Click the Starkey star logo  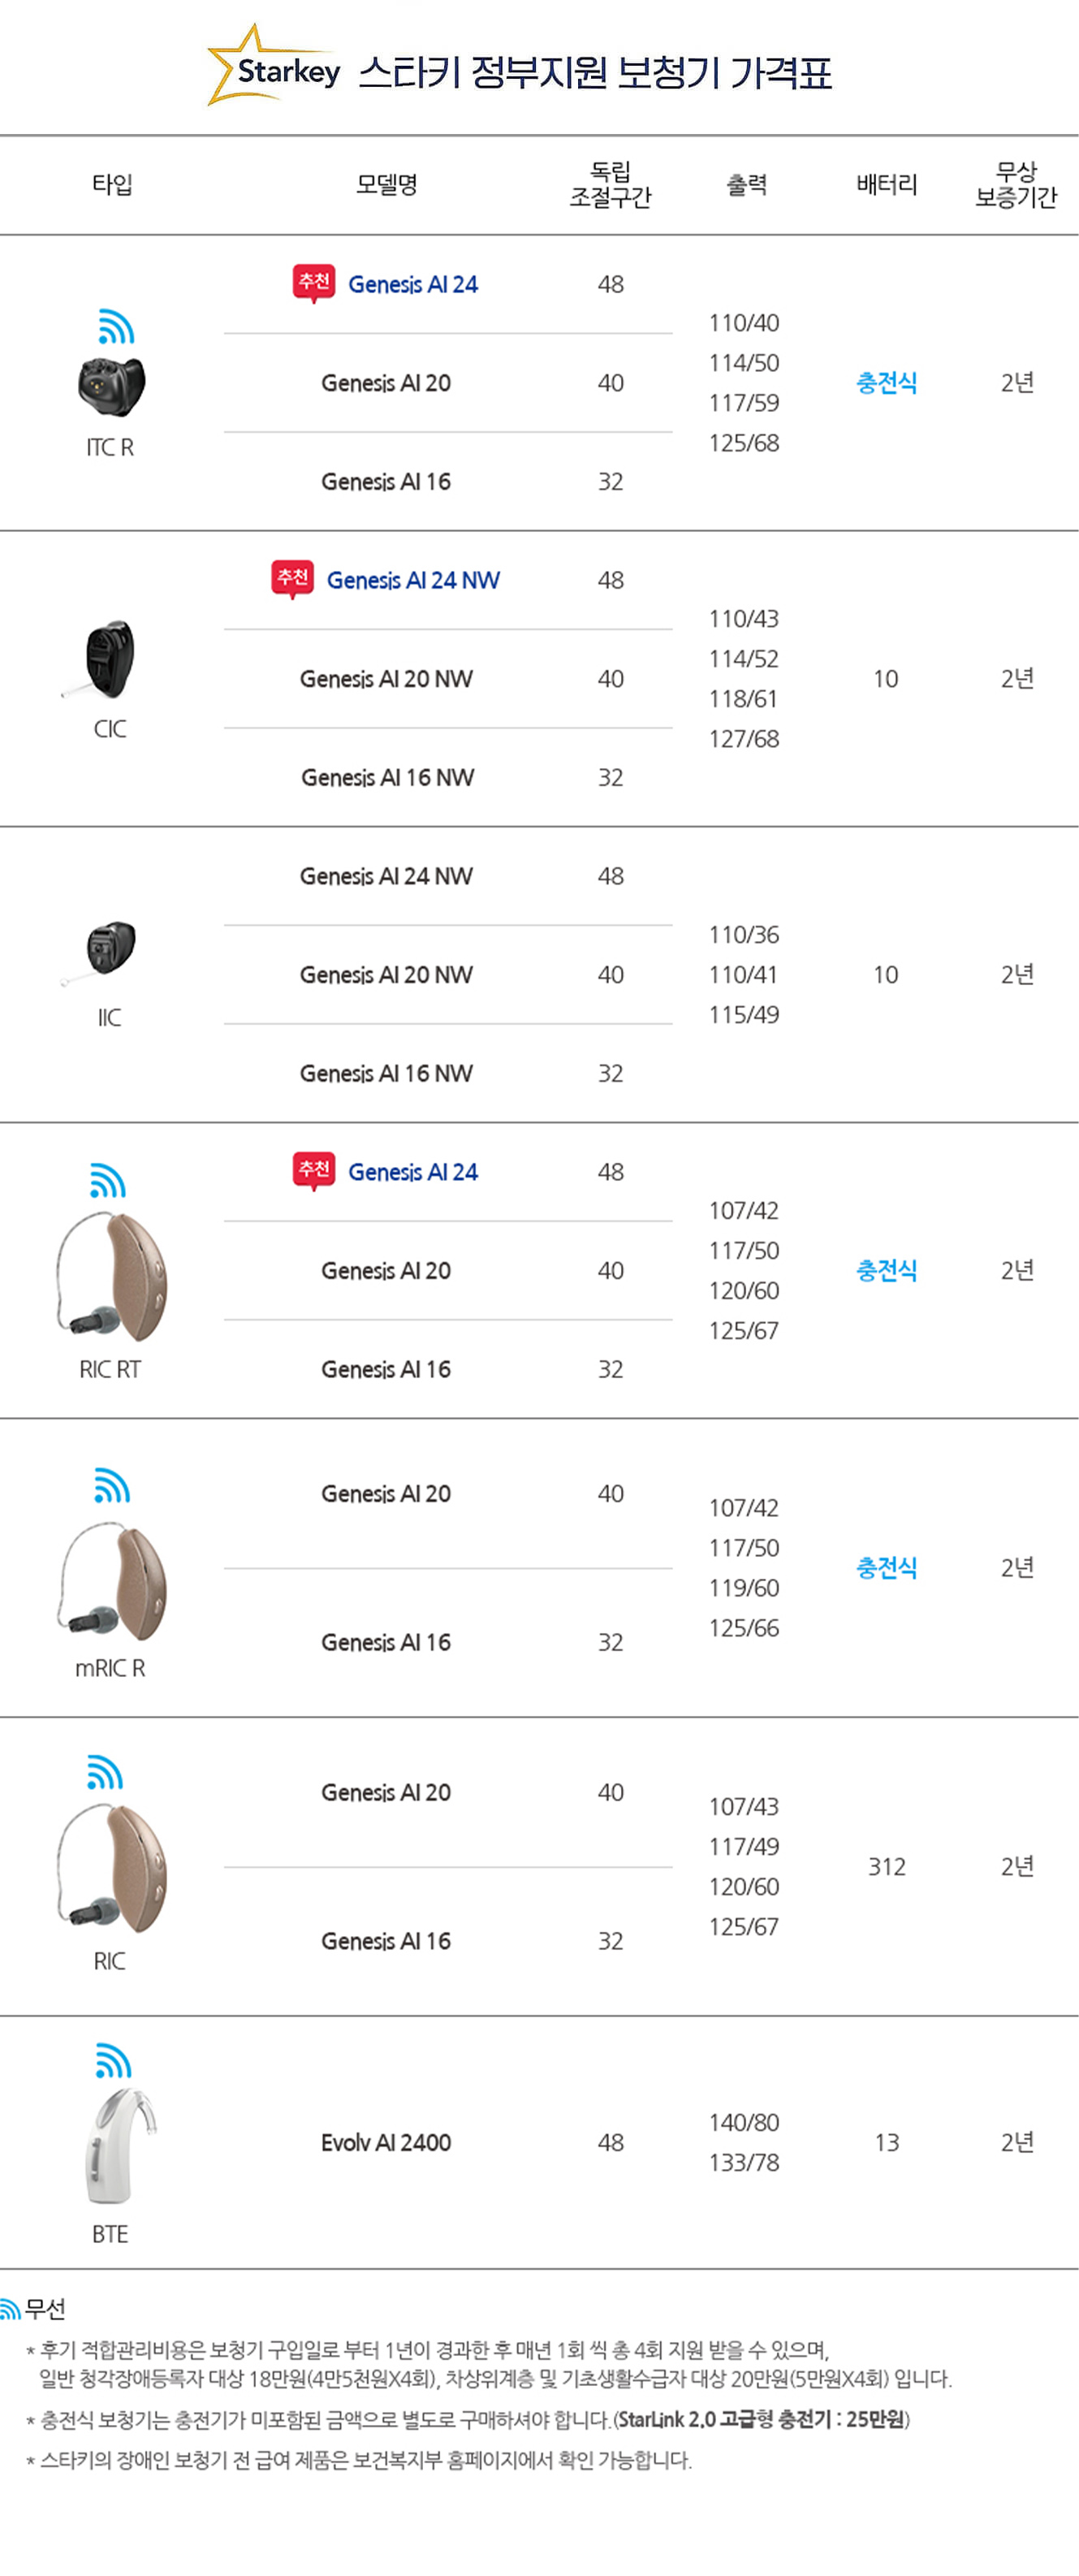pyautogui.click(x=273, y=66)
